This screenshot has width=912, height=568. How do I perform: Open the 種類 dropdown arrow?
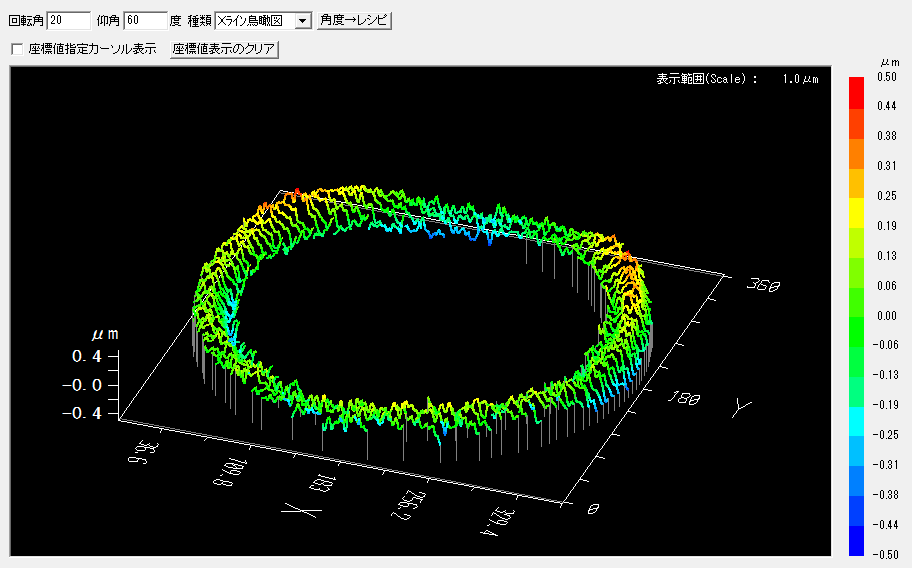click(302, 21)
